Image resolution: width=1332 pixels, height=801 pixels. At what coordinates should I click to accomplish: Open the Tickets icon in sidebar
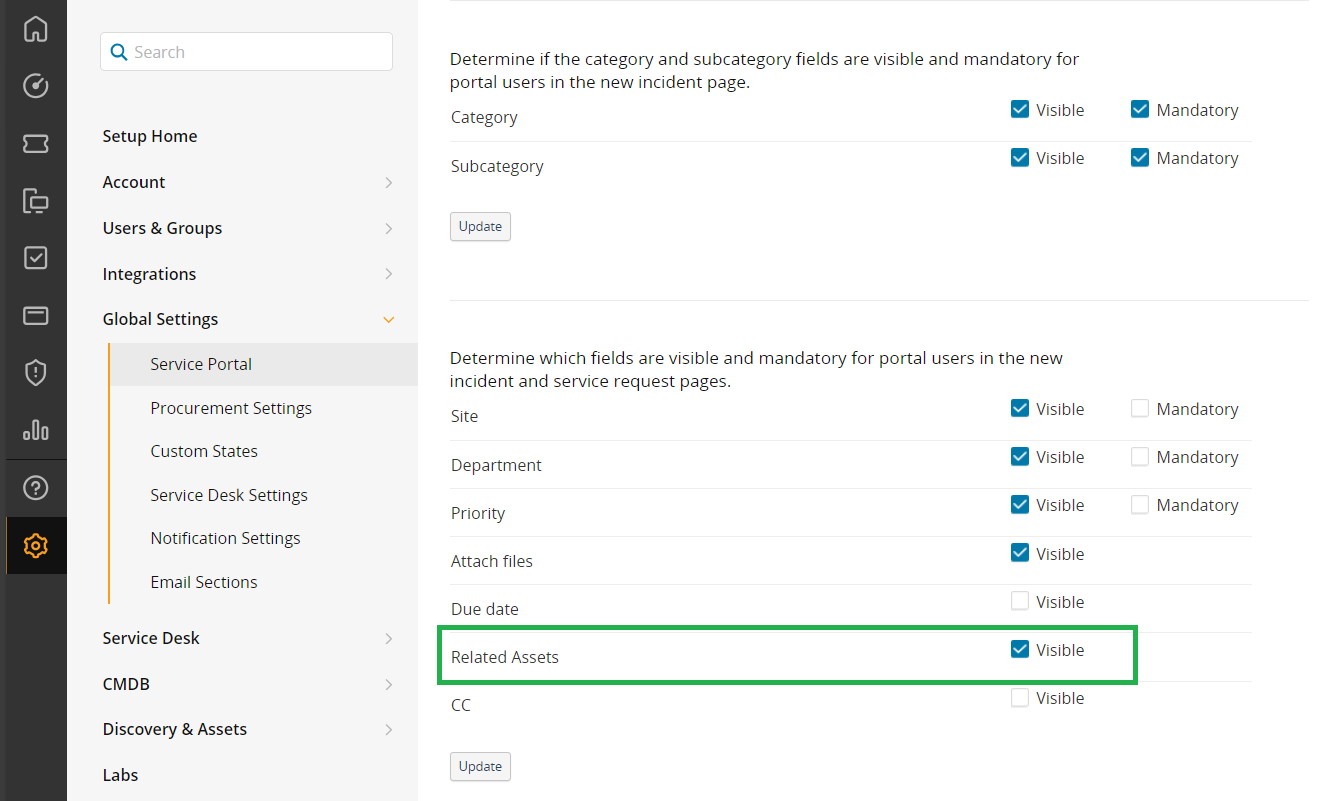pyautogui.click(x=35, y=144)
